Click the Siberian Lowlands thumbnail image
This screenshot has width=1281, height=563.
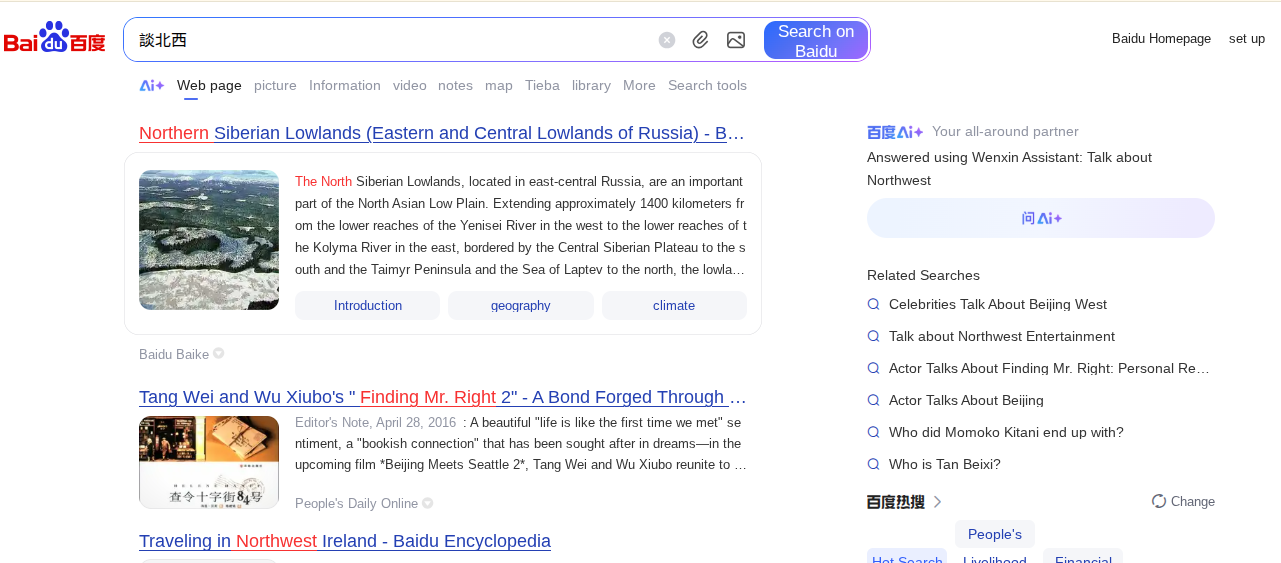click(209, 240)
